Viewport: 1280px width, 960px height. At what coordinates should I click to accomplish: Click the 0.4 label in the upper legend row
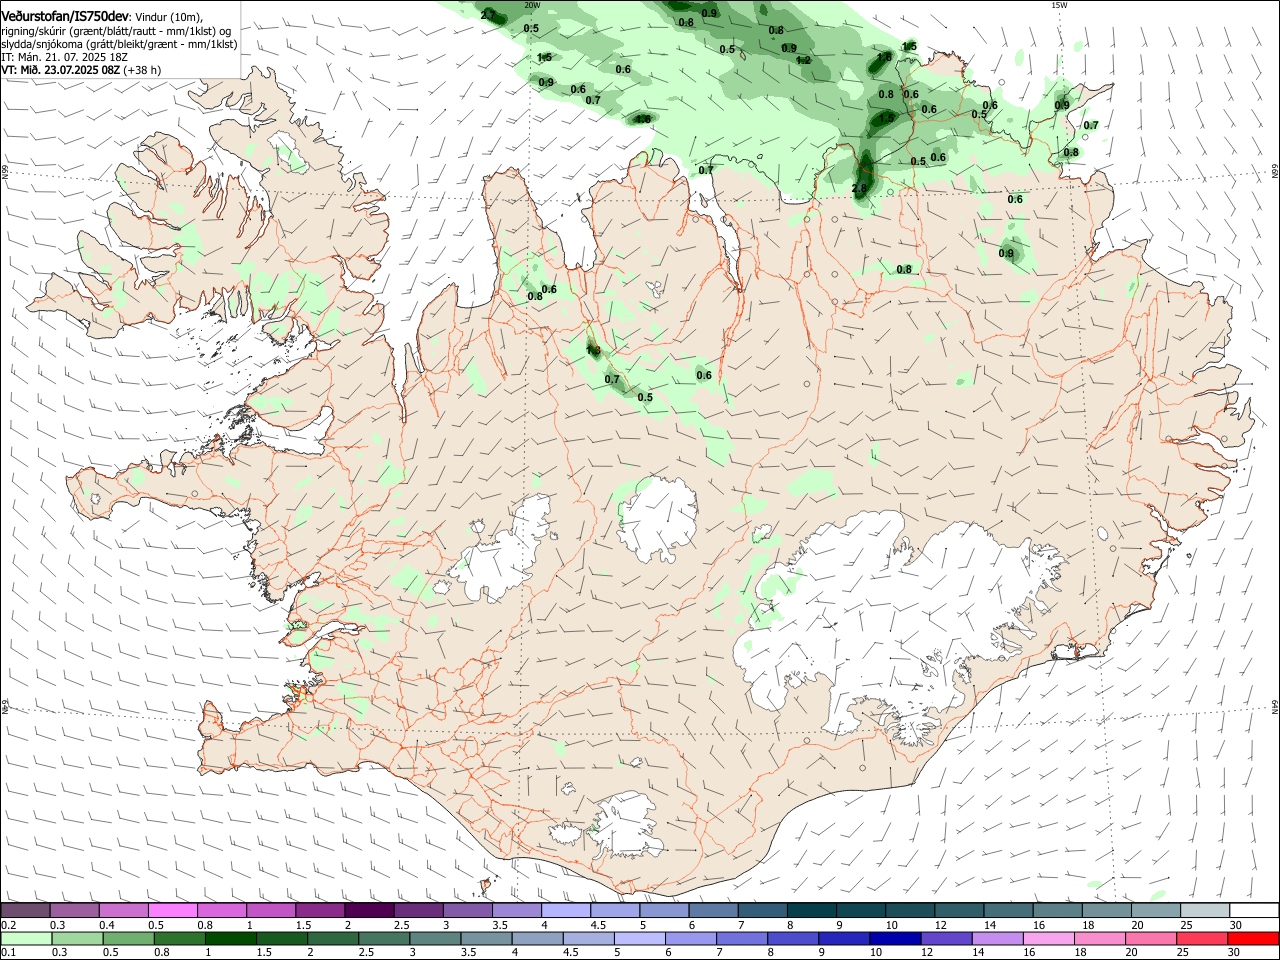[x=106, y=926]
